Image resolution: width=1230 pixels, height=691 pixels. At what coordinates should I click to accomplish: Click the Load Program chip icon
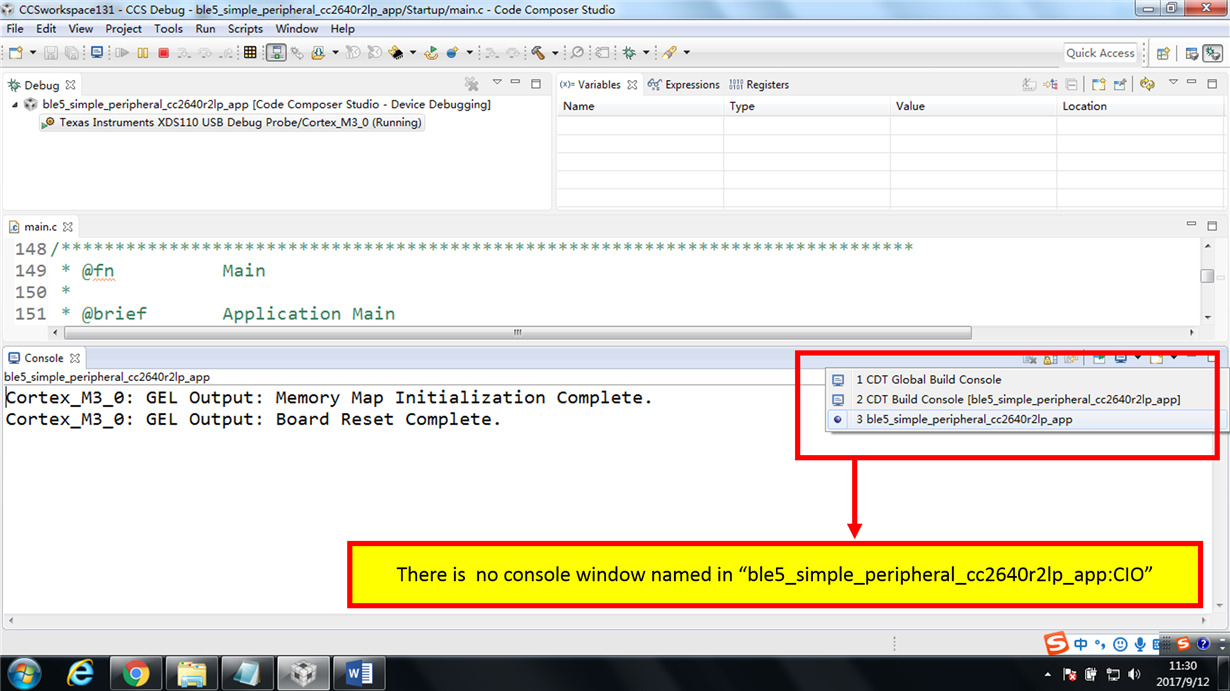396,52
